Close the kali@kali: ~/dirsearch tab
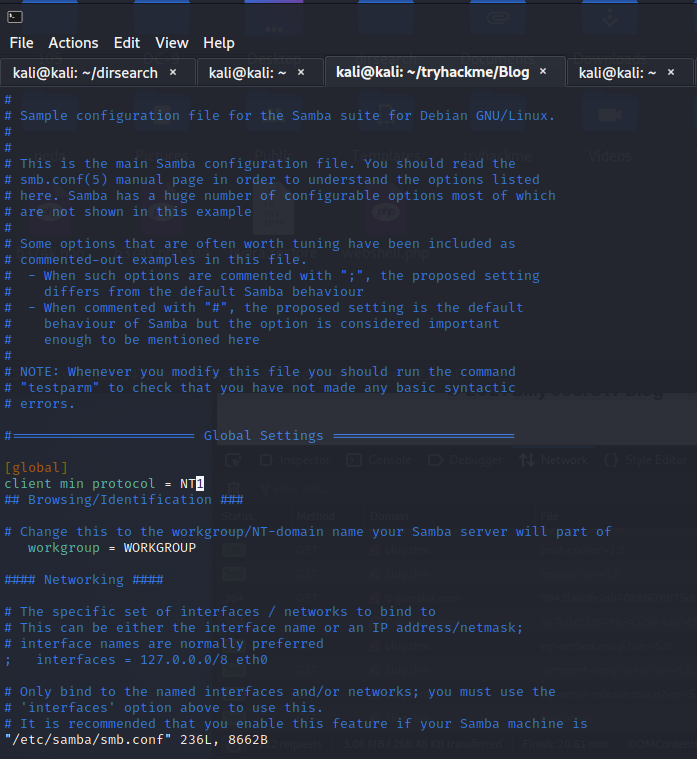This screenshot has height=759, width=697. pos(173,72)
